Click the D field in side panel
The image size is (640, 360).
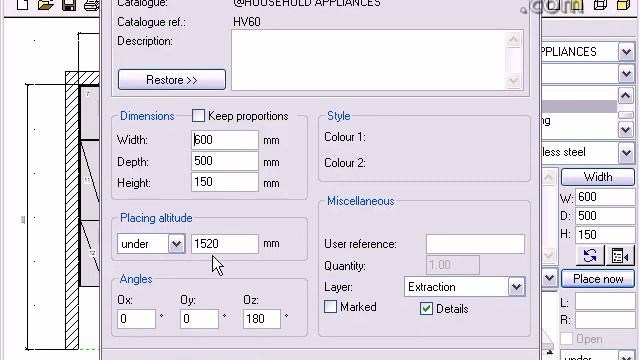click(606, 216)
